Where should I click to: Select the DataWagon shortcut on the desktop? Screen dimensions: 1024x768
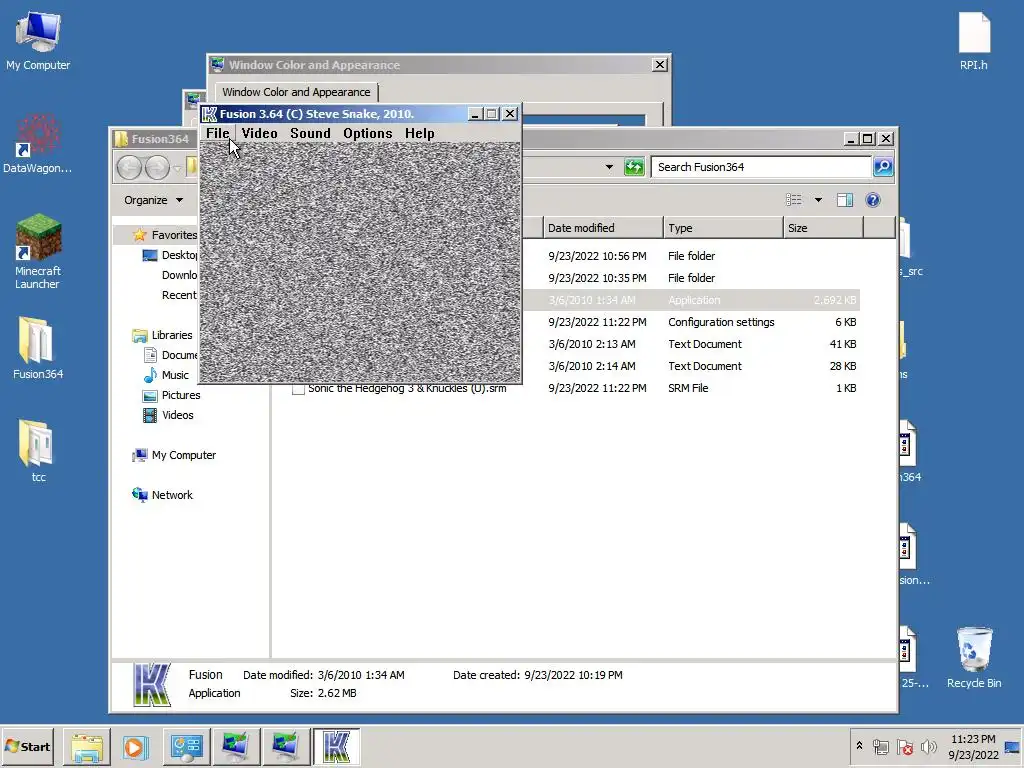[38, 144]
